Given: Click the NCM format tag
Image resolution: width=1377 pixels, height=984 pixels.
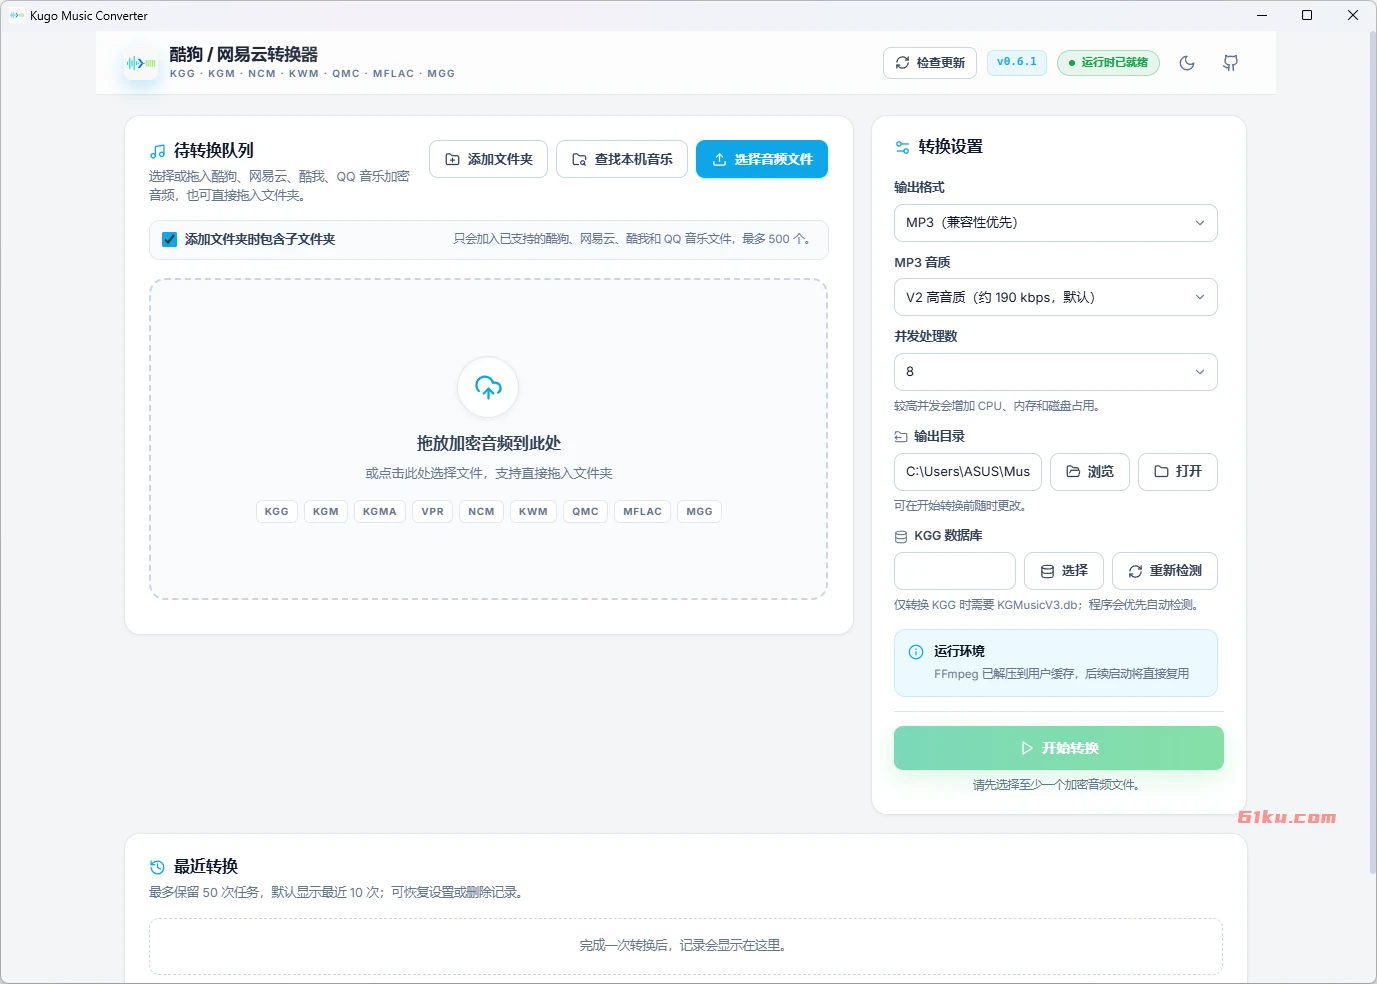Looking at the screenshot, I should point(481,511).
